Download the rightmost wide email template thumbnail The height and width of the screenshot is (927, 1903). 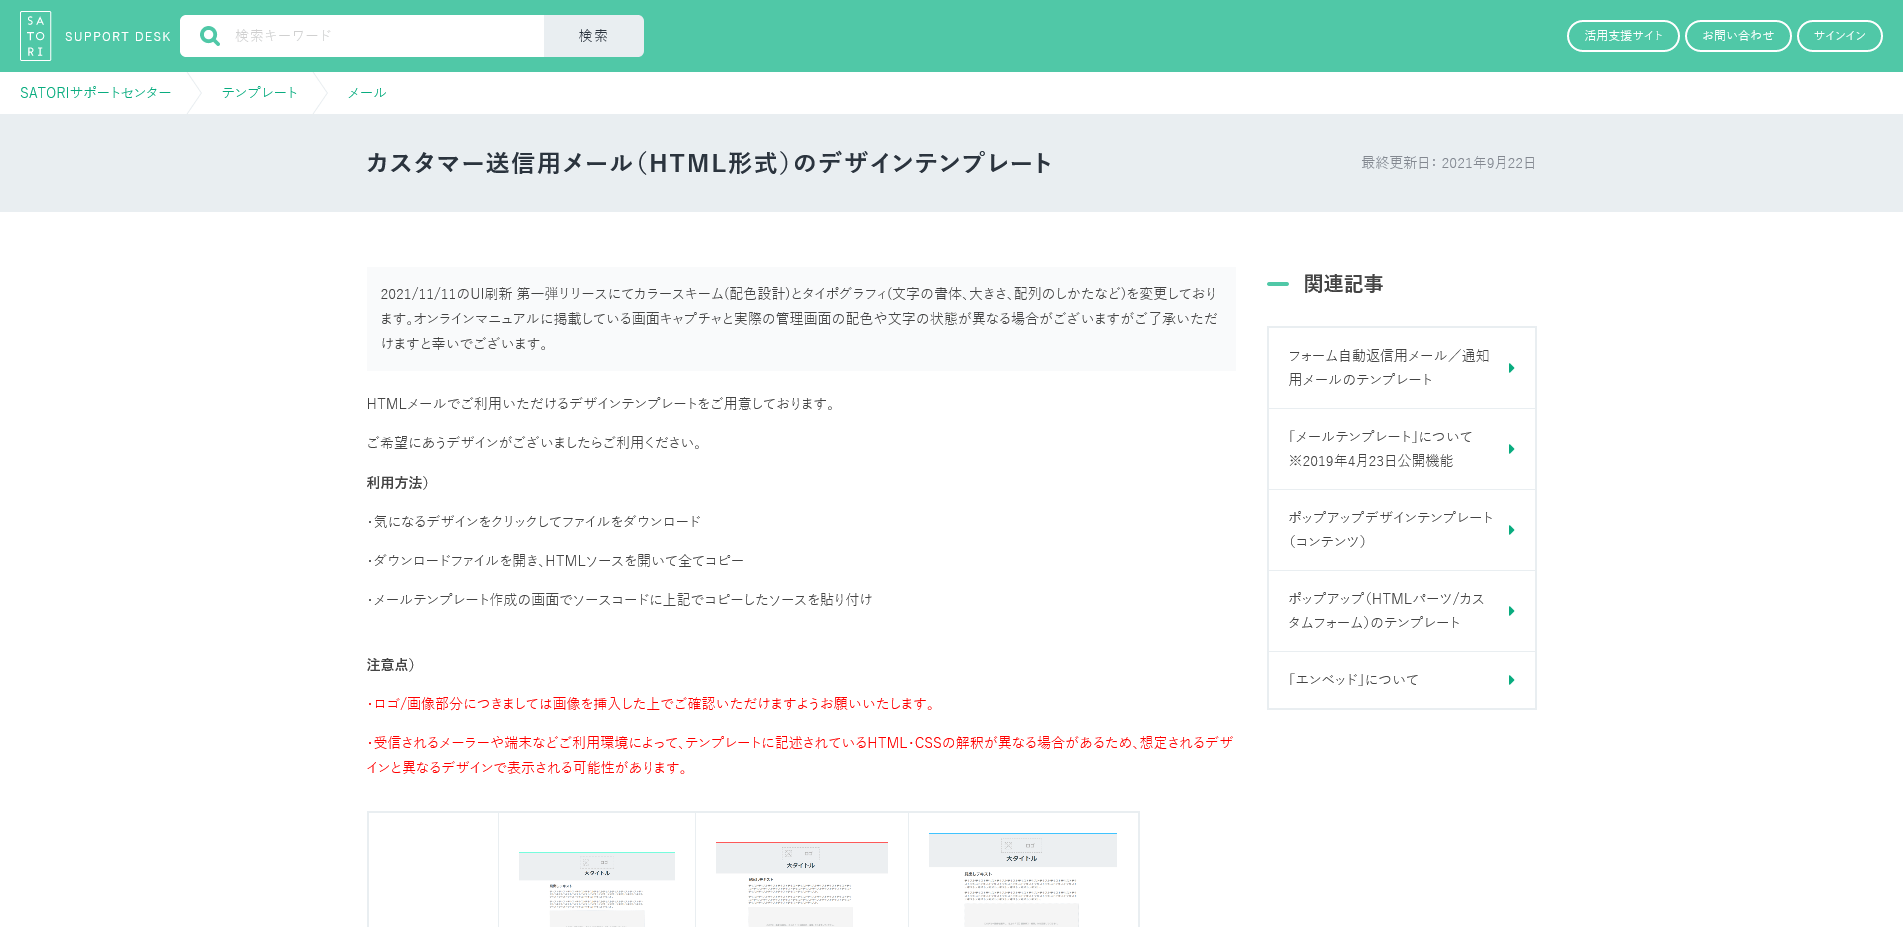pyautogui.click(x=1022, y=880)
